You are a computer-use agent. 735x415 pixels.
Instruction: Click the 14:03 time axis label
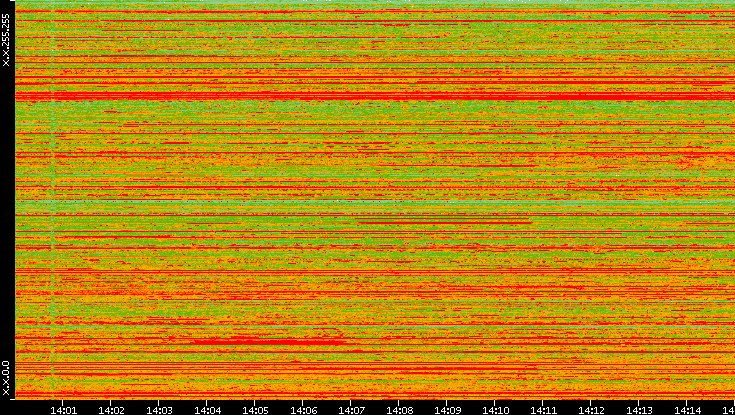pyautogui.click(x=159, y=410)
